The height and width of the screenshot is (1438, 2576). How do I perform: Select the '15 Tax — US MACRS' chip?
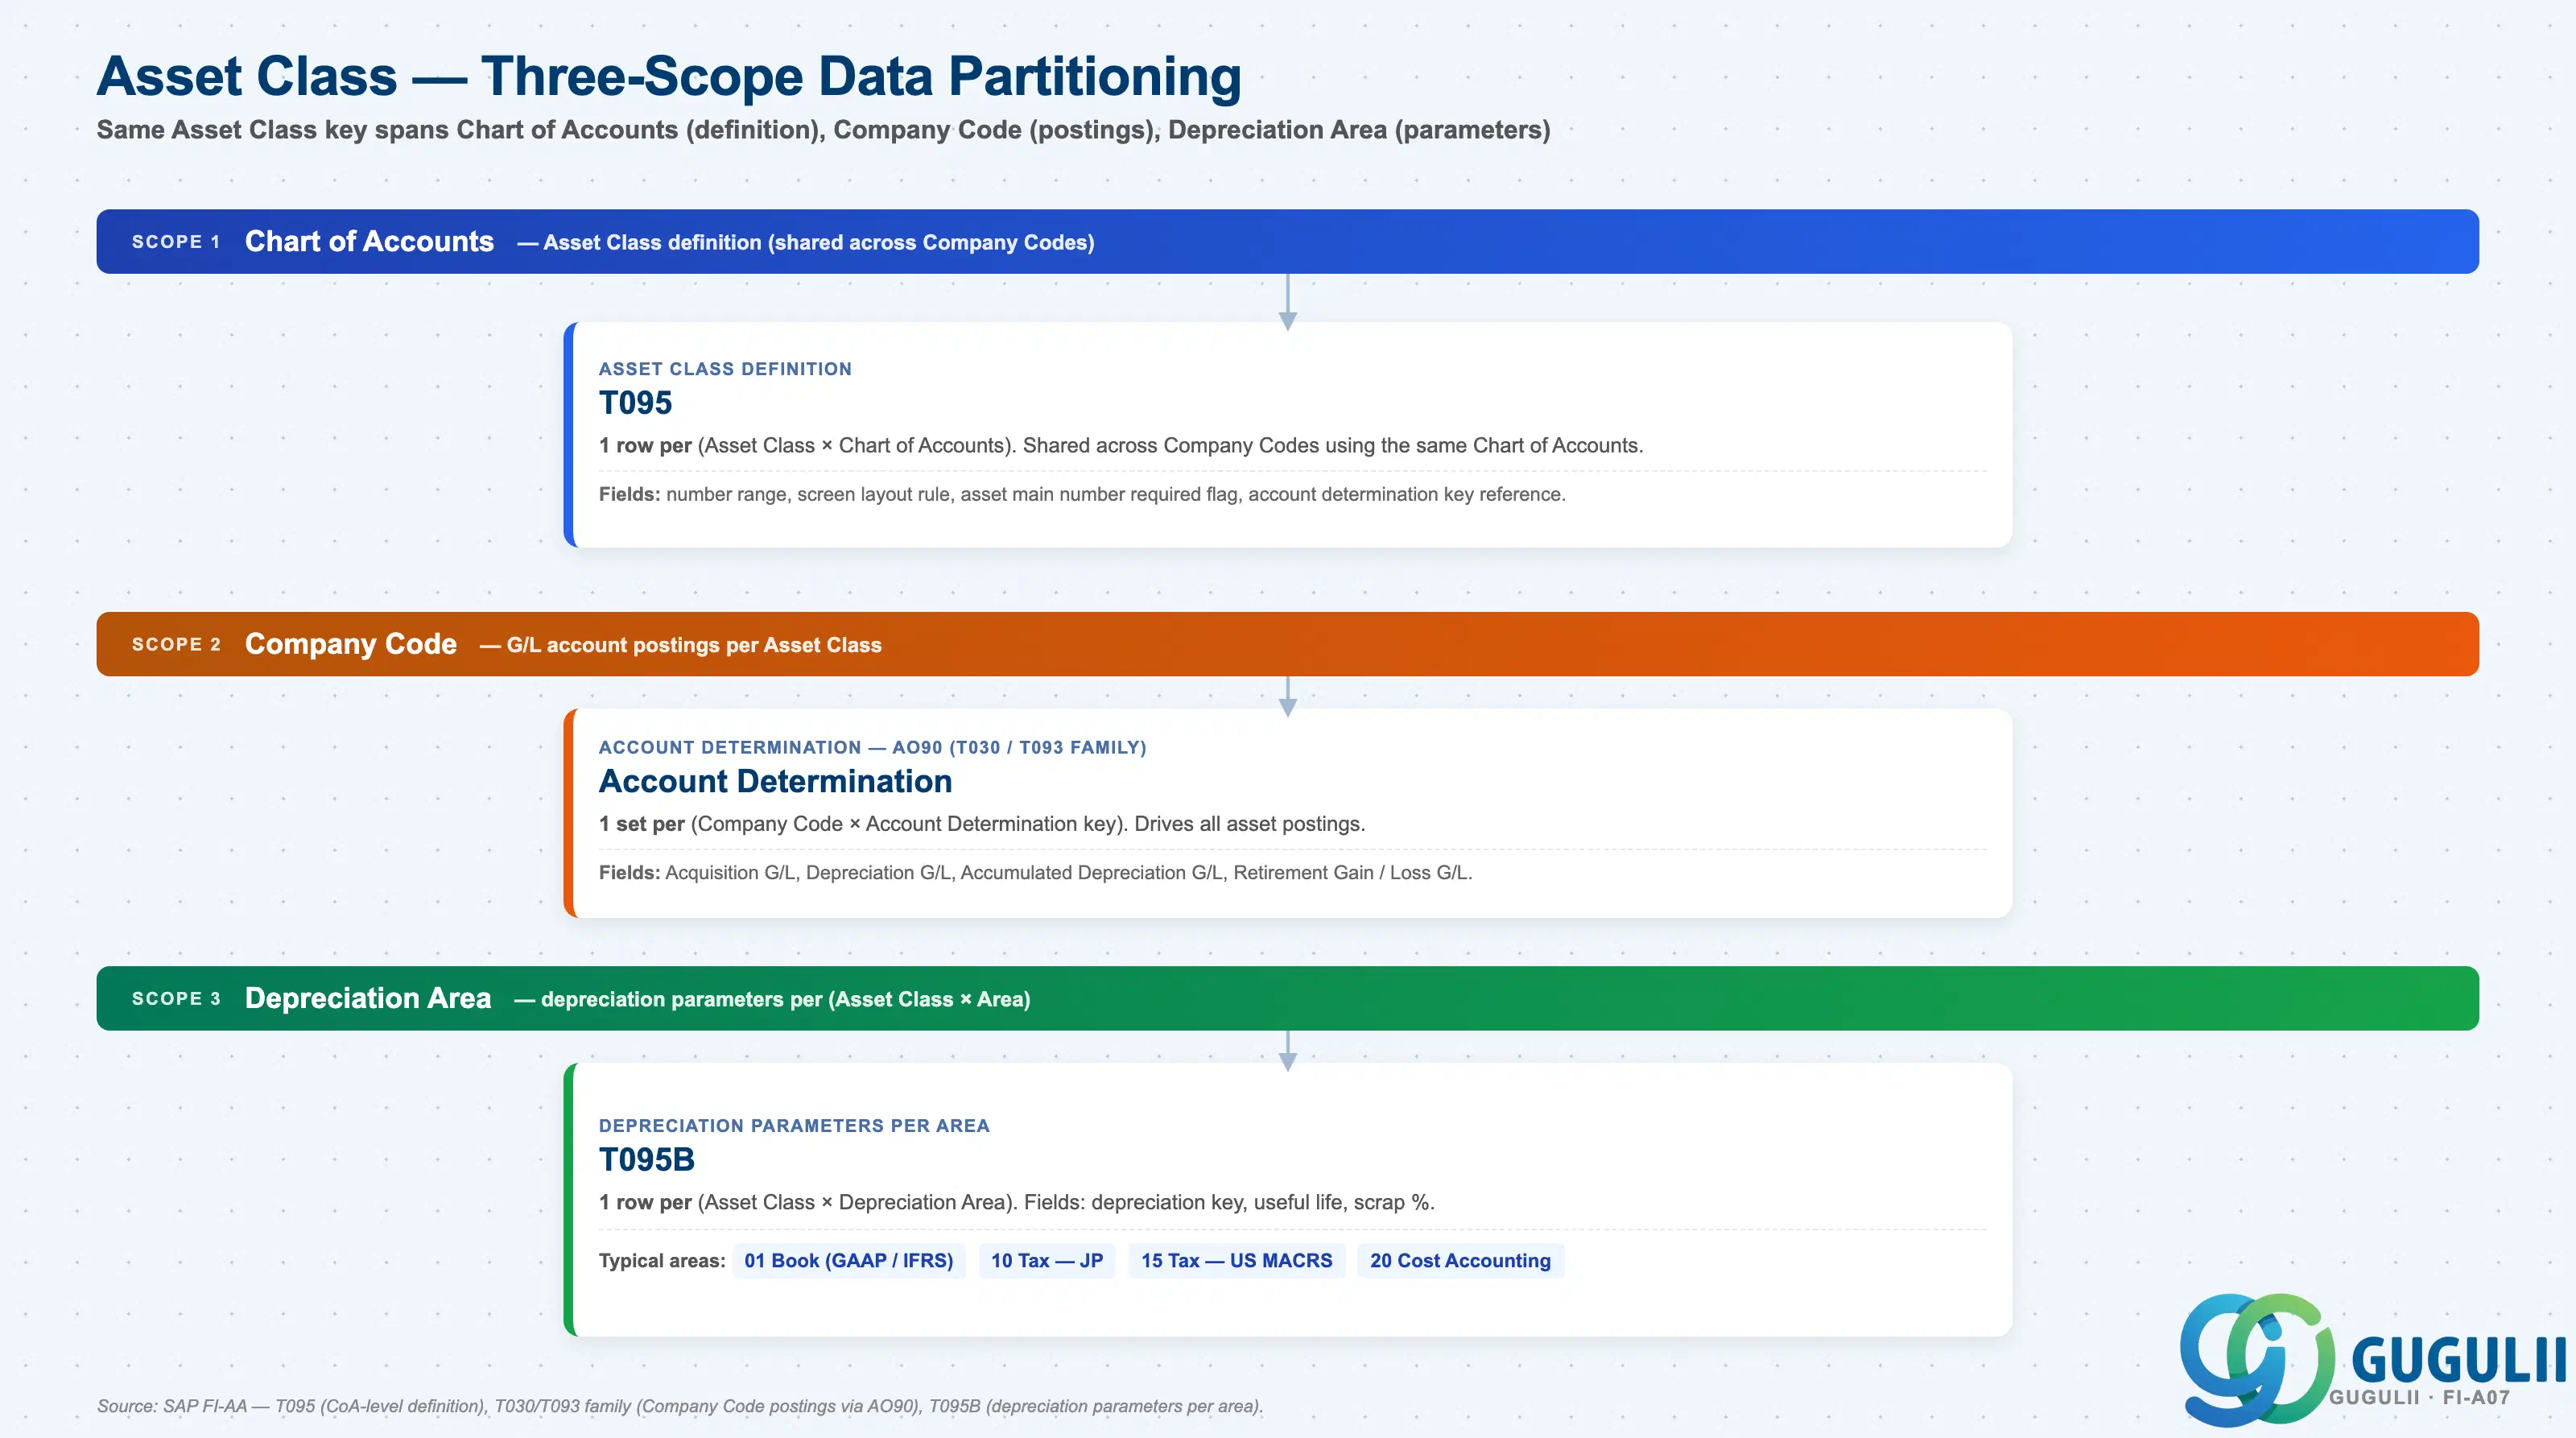point(1236,1260)
